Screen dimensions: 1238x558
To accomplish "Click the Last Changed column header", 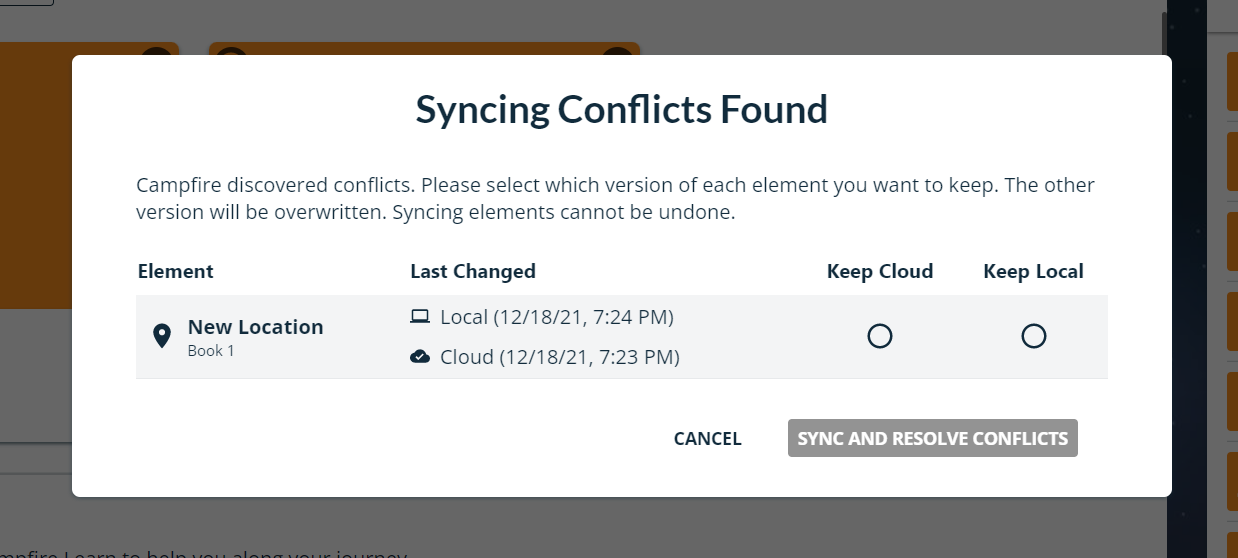I will [x=473, y=271].
